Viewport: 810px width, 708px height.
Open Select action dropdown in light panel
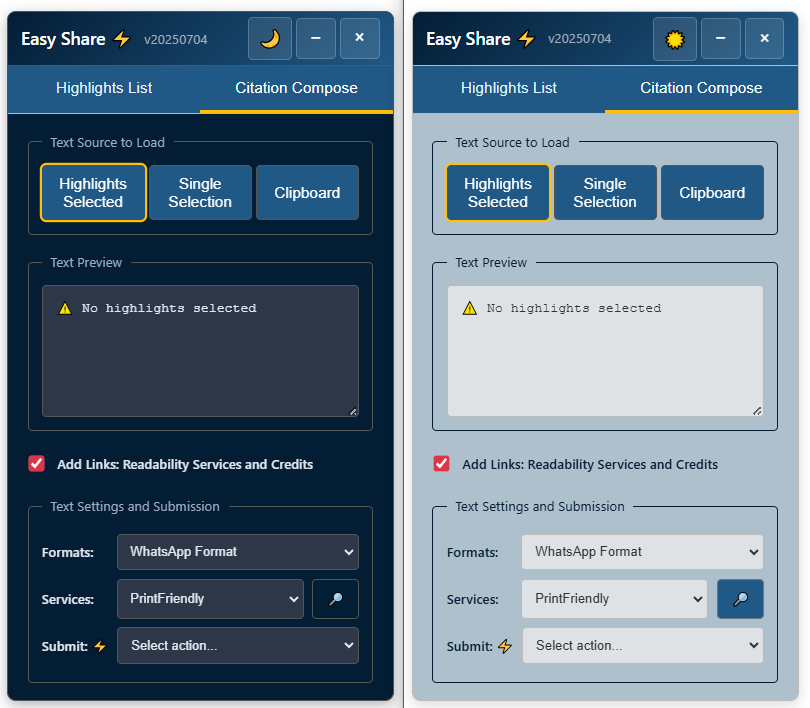643,646
